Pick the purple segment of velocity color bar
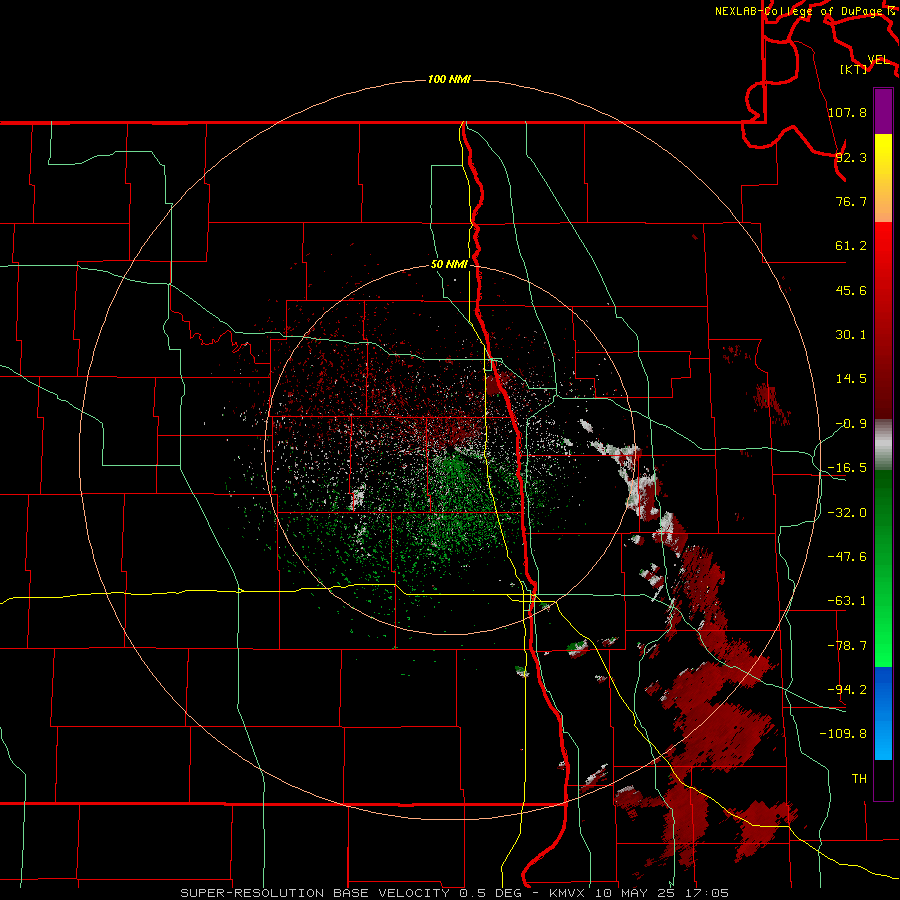Screen dimensions: 900x900 pyautogui.click(x=883, y=111)
